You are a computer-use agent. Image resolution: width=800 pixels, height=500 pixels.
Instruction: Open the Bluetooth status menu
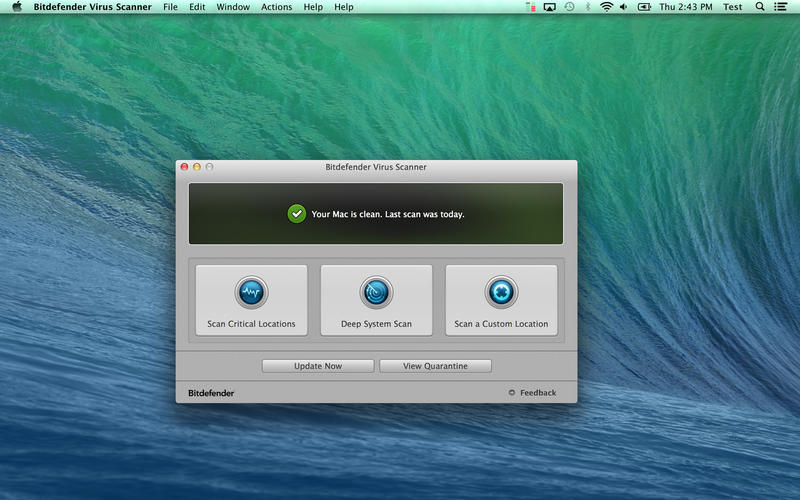[588, 7]
